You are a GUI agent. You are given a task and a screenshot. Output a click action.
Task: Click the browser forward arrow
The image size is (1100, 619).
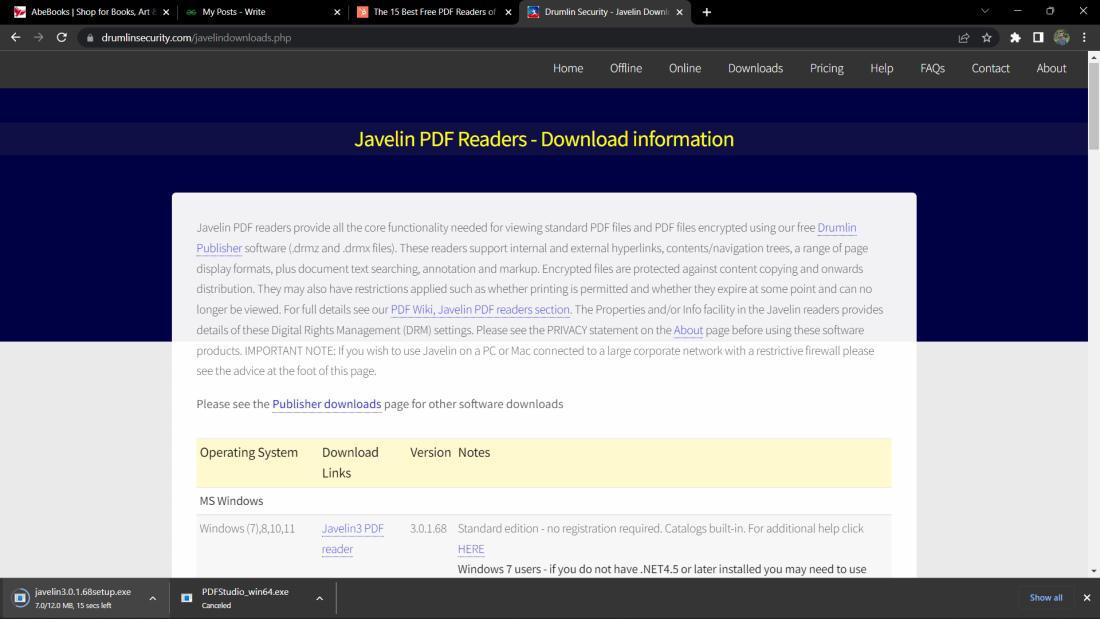point(39,38)
